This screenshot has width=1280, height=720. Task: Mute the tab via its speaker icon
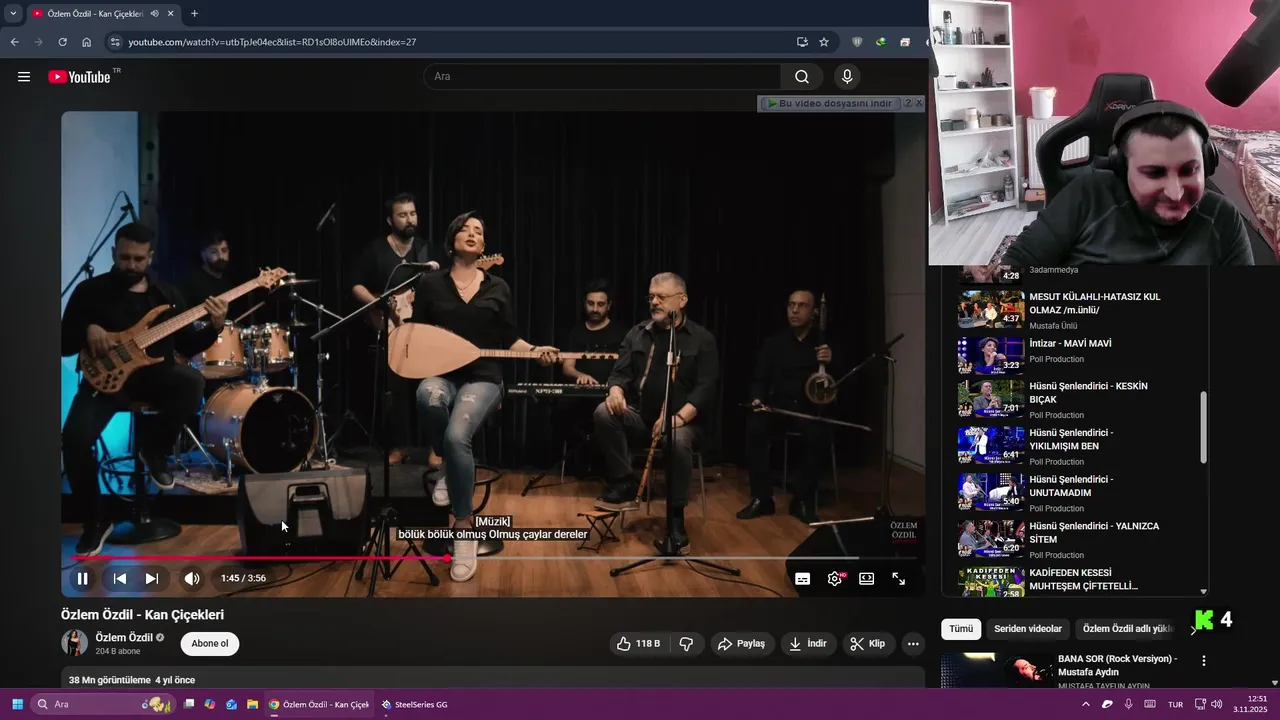(x=154, y=14)
